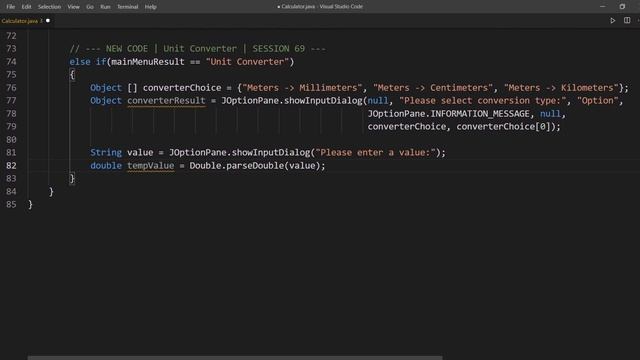The height and width of the screenshot is (360, 640).
Task: Open the Help menu
Action: (151, 7)
